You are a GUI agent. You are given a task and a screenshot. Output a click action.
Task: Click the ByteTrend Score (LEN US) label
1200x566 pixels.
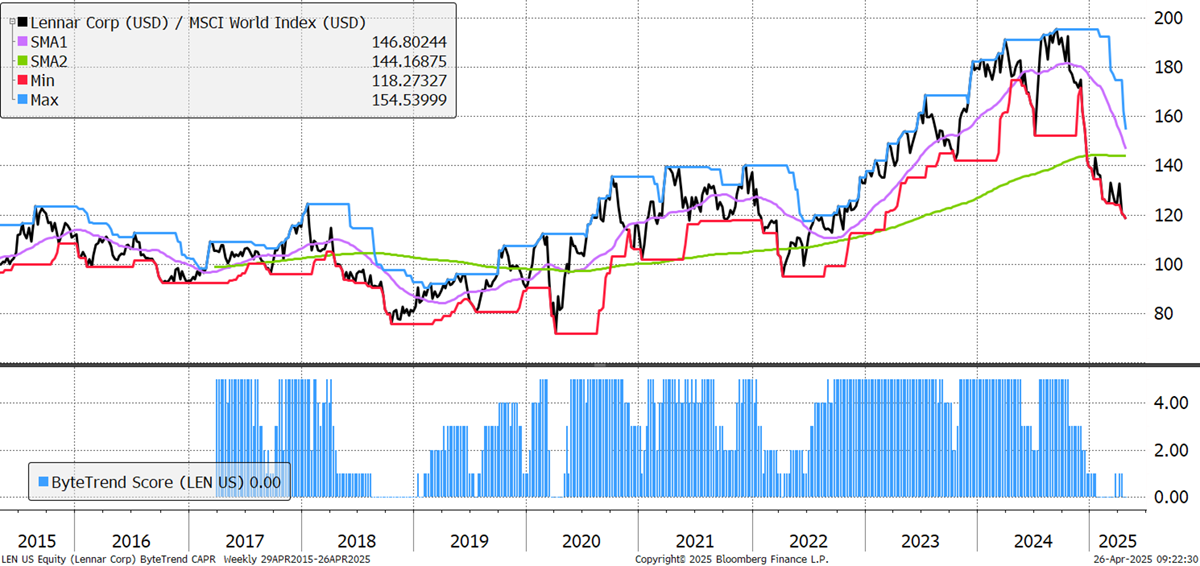[147, 482]
